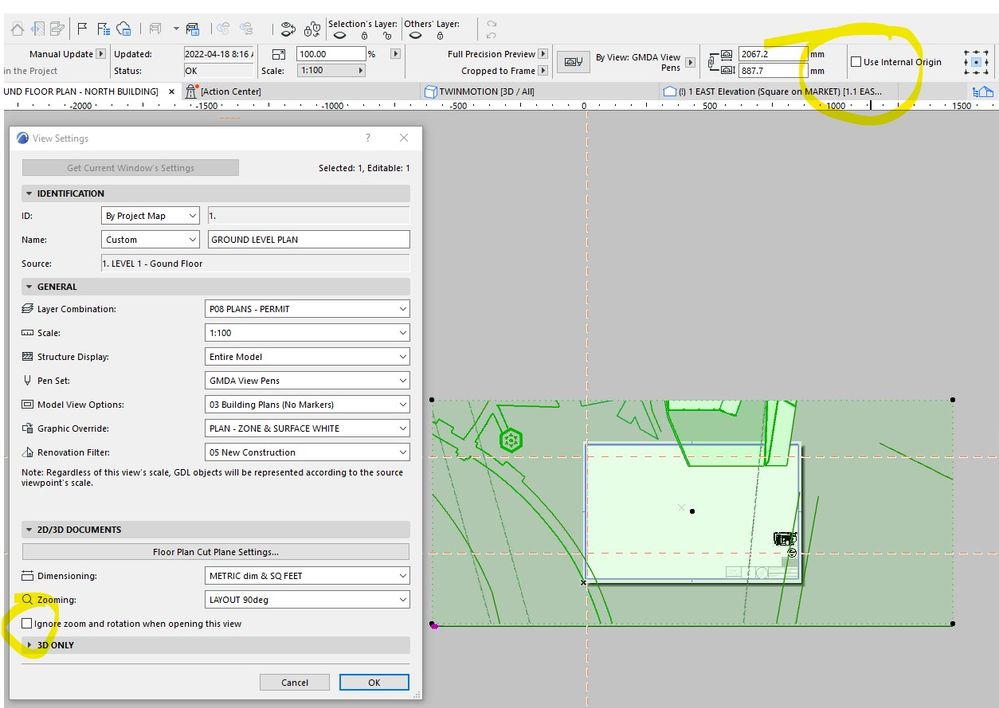Screen dimensions: 999x708
Task: Click the pen set icon button
Action: tap(572, 62)
